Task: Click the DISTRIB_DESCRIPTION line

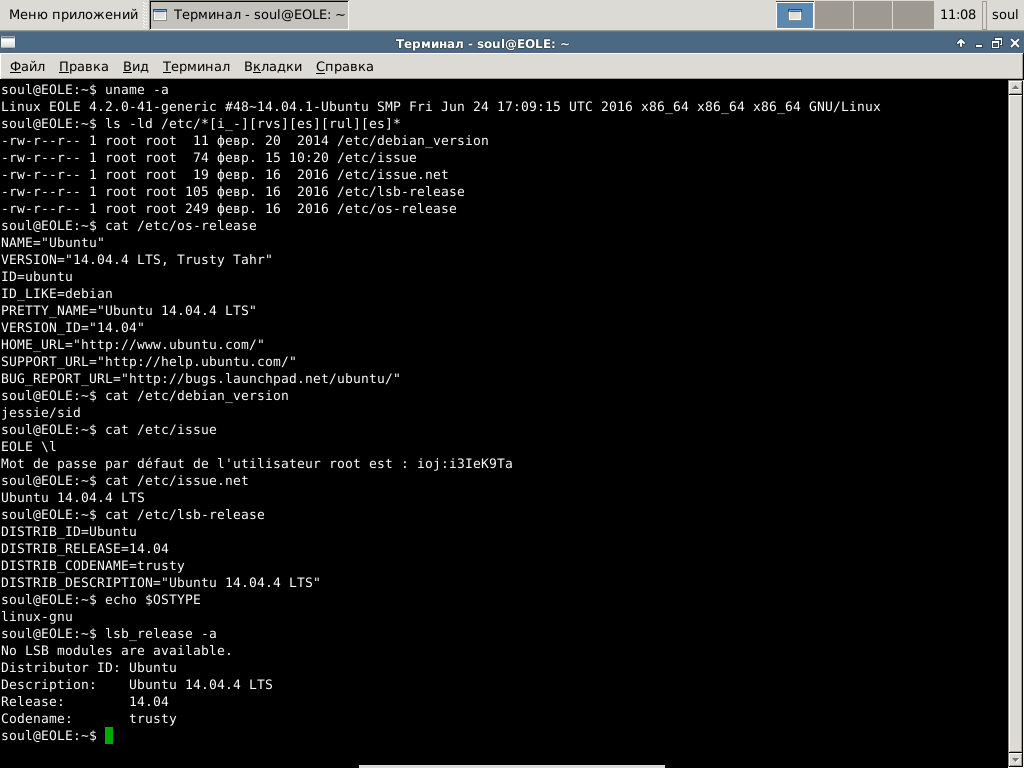Action: [161, 582]
